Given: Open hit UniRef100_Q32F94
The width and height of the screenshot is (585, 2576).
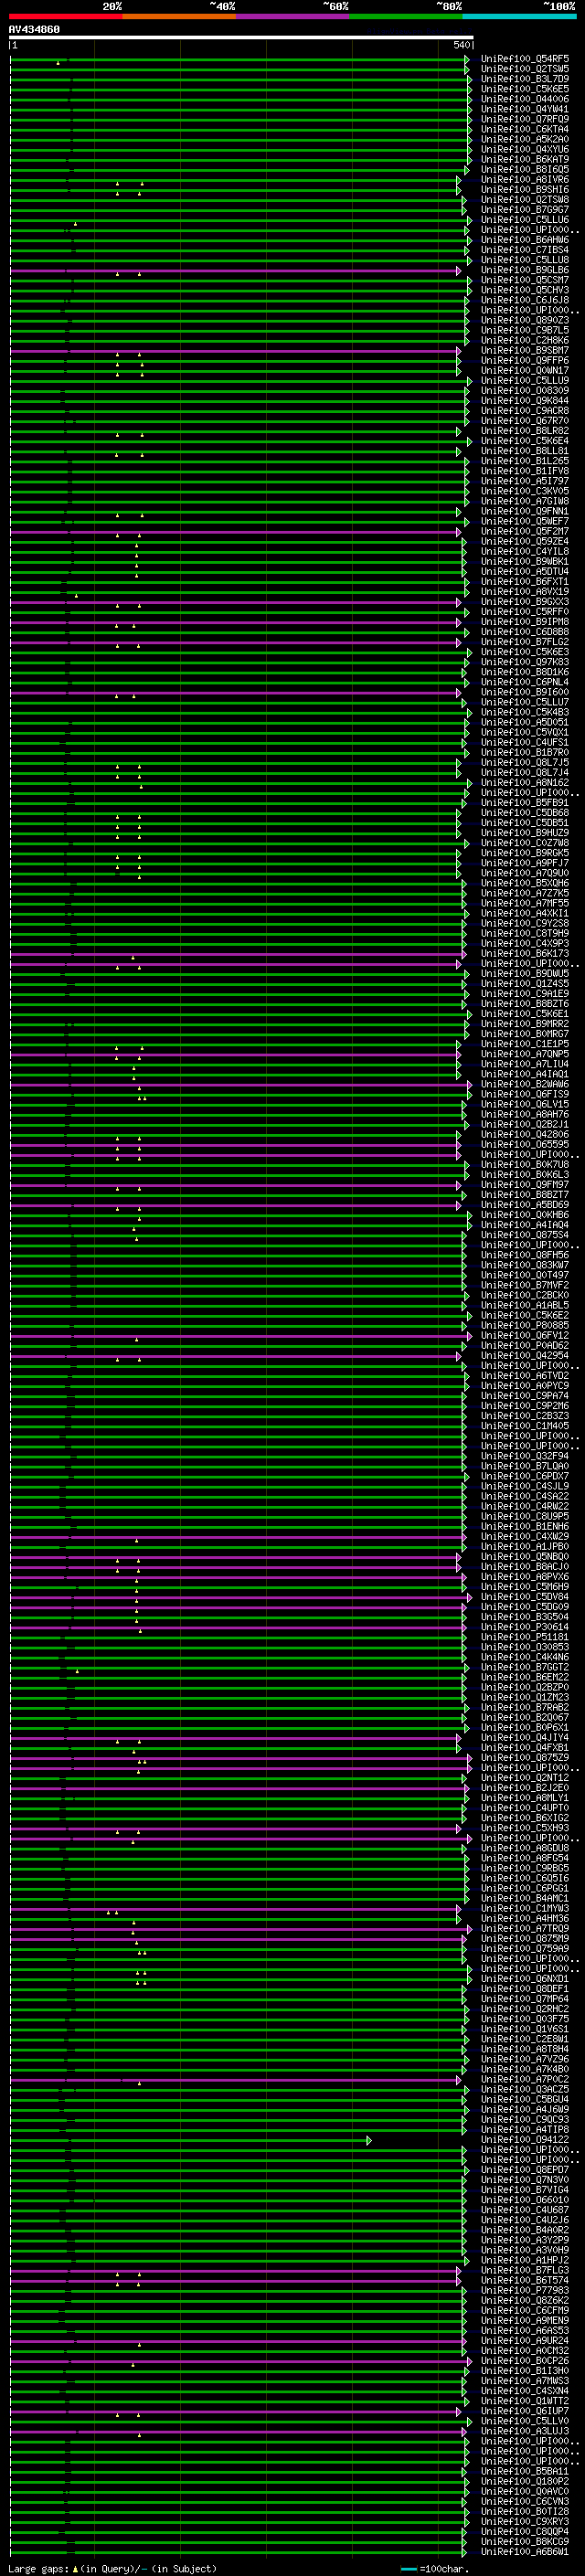Looking at the screenshot, I should point(525,1455).
